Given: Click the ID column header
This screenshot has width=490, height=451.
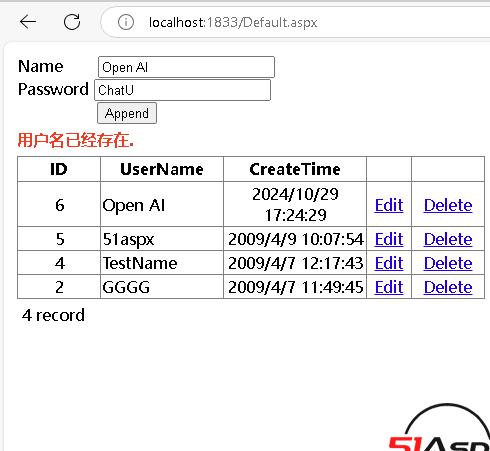Looking at the screenshot, I should [x=59, y=169].
